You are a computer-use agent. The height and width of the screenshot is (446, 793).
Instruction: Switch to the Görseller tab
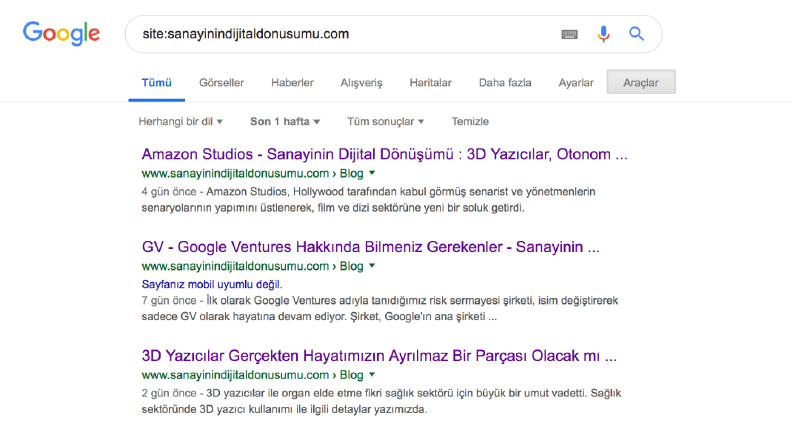[222, 82]
